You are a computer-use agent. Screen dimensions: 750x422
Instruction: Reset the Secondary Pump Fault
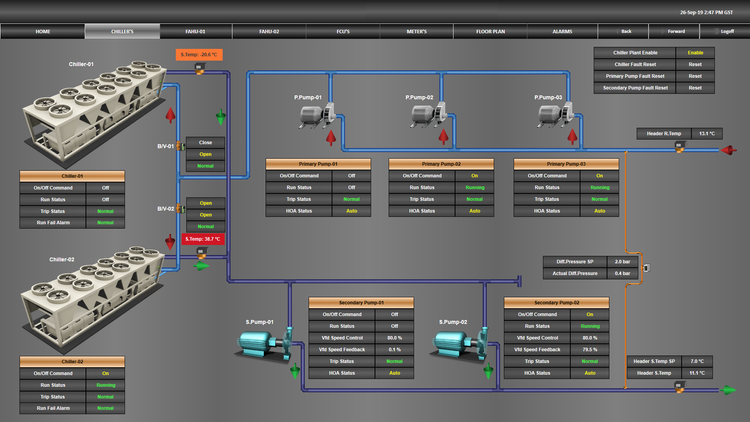(695, 88)
